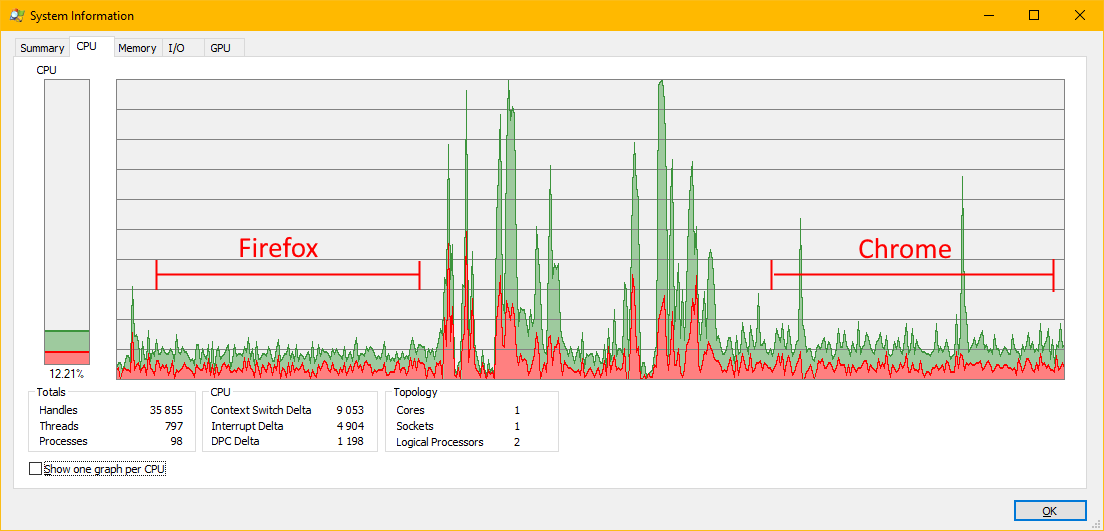Enable Show one graph per CPU checkbox
The height and width of the screenshot is (531, 1104).
click(98, 468)
